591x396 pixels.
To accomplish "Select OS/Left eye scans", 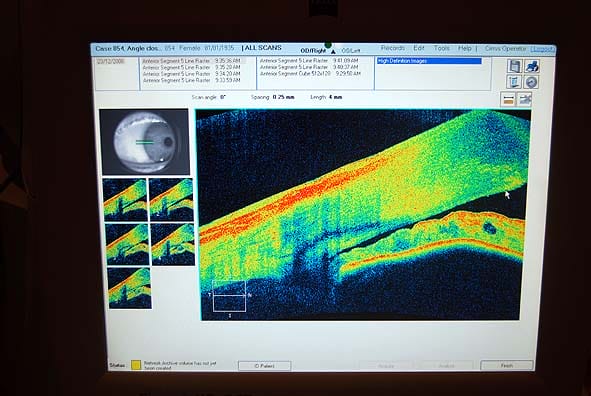I will click(x=351, y=50).
